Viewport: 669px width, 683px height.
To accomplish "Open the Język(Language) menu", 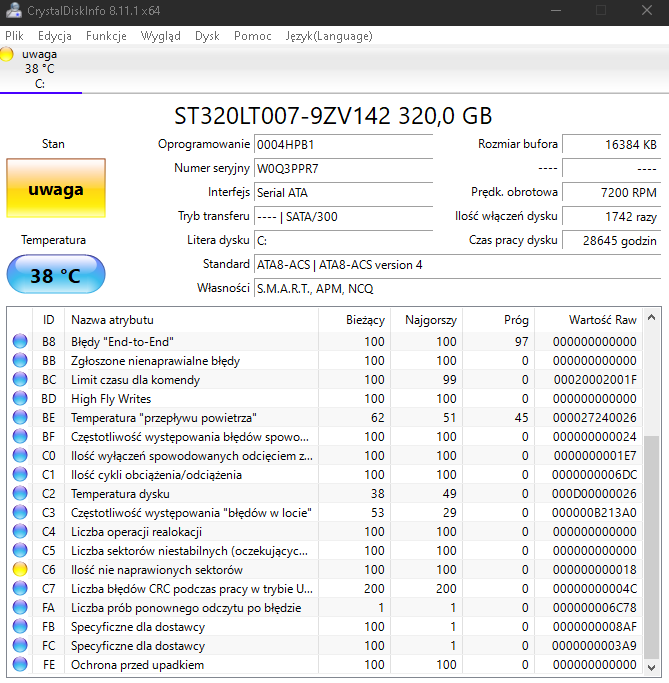I will coord(329,36).
